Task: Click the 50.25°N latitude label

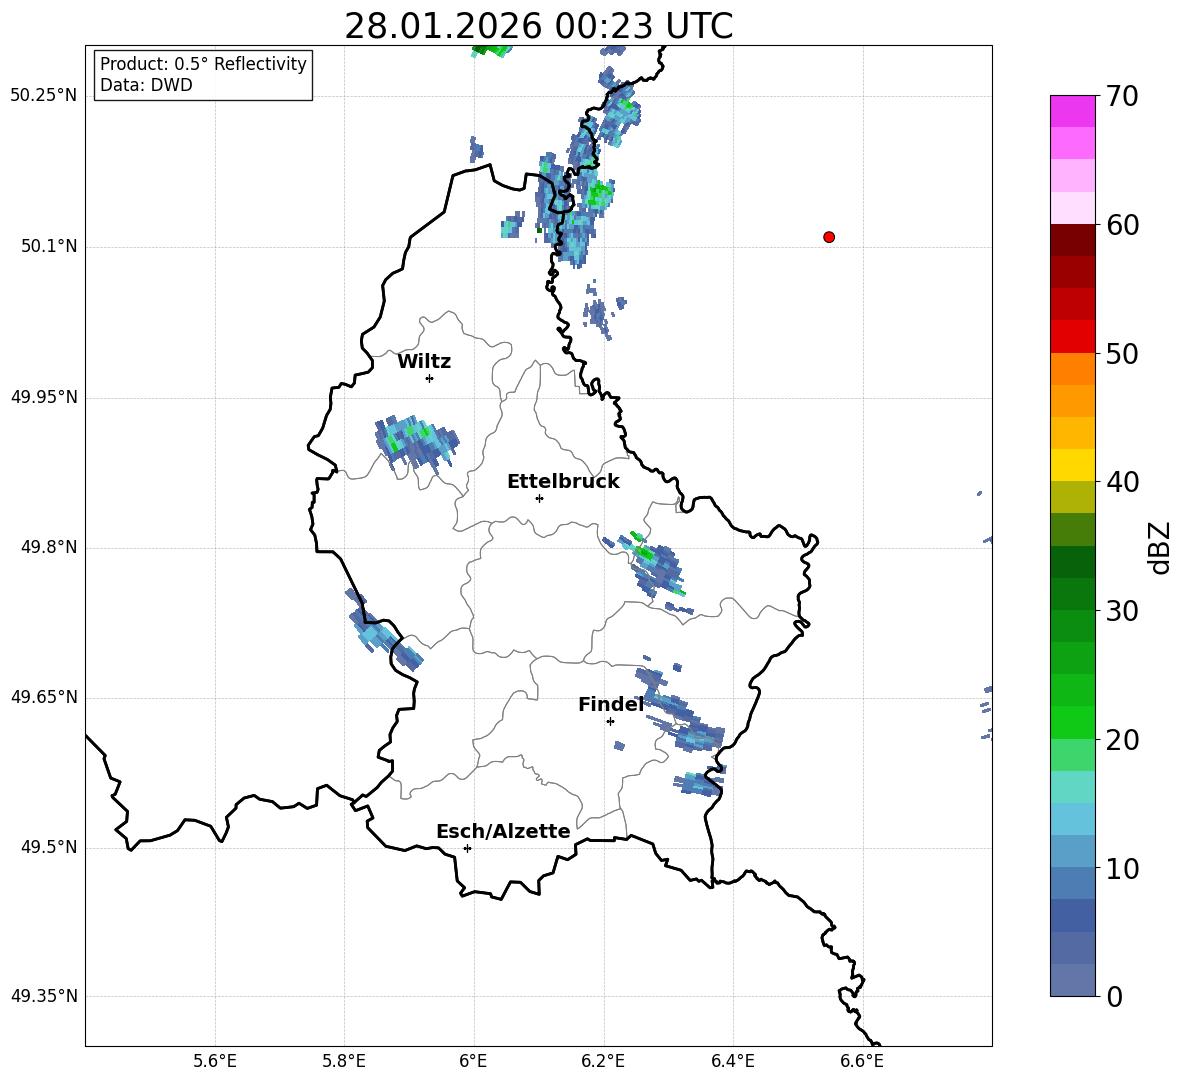Action: [44, 96]
